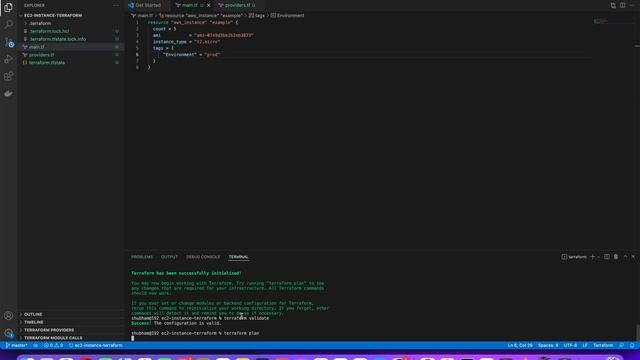The width and height of the screenshot is (640, 360).
Task: Open the Search view in the activity bar
Action: click(8, 24)
